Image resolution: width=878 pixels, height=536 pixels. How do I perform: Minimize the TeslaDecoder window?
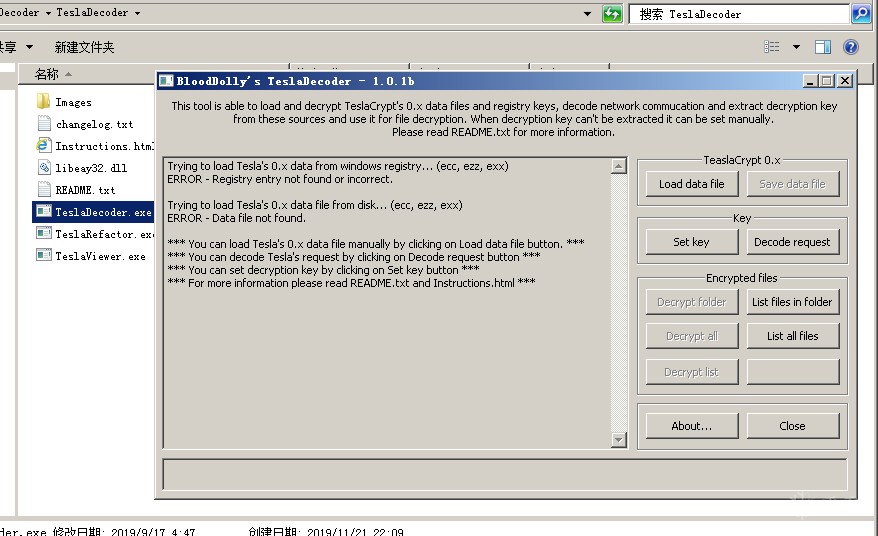coord(810,81)
